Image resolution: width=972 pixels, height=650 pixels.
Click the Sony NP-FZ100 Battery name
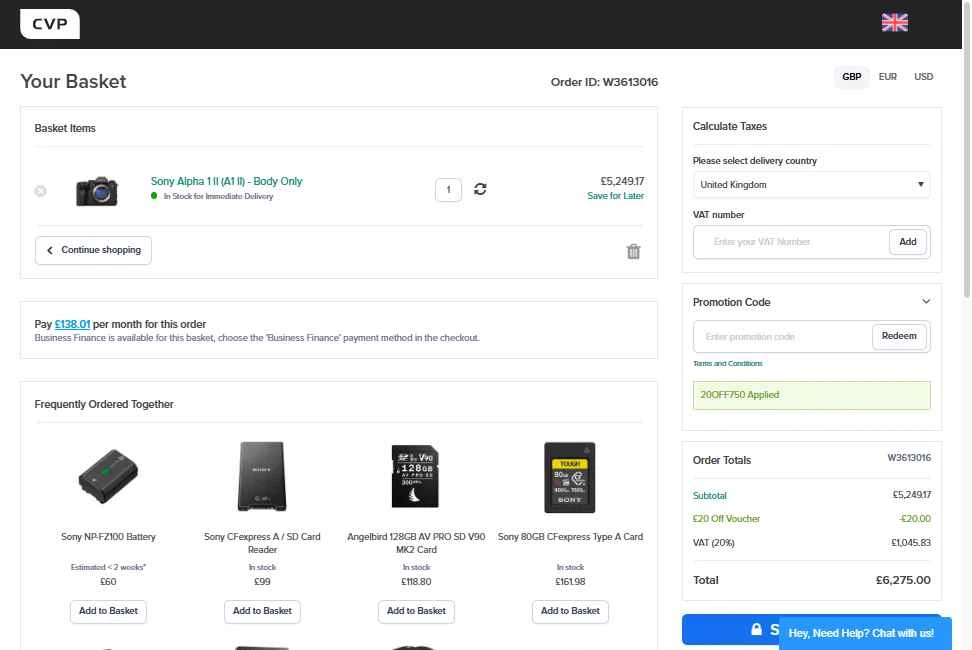[x=108, y=537]
